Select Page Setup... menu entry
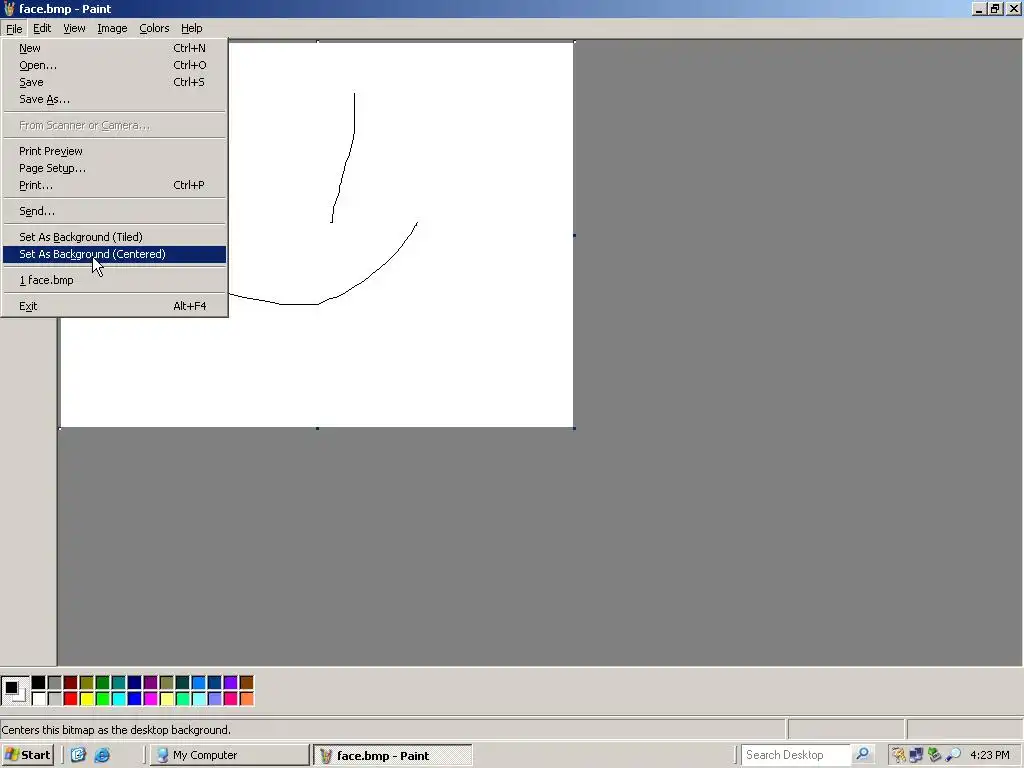The height and width of the screenshot is (768, 1024). (x=114, y=168)
